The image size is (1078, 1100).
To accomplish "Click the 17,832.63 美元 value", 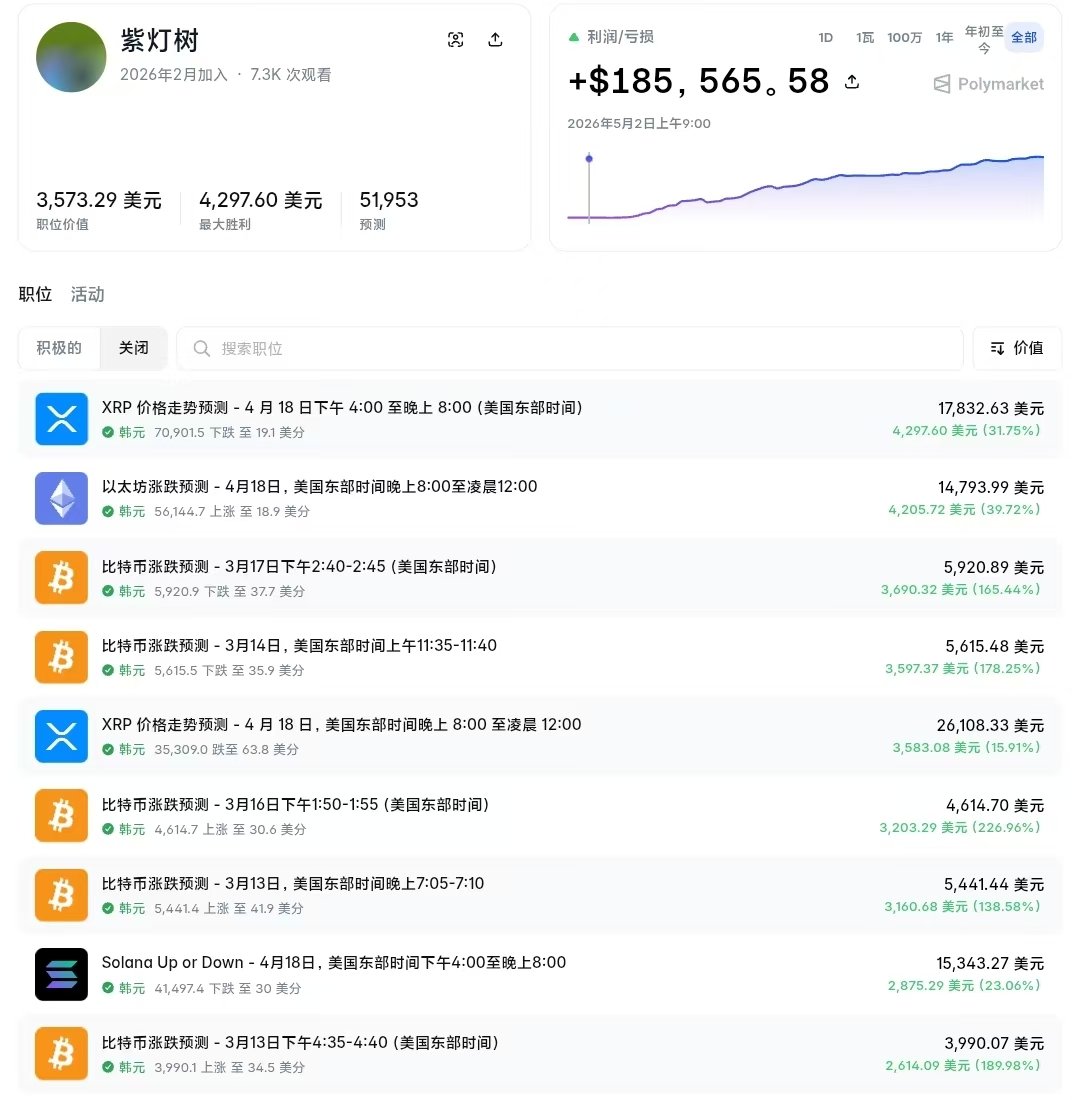I will pos(991,408).
